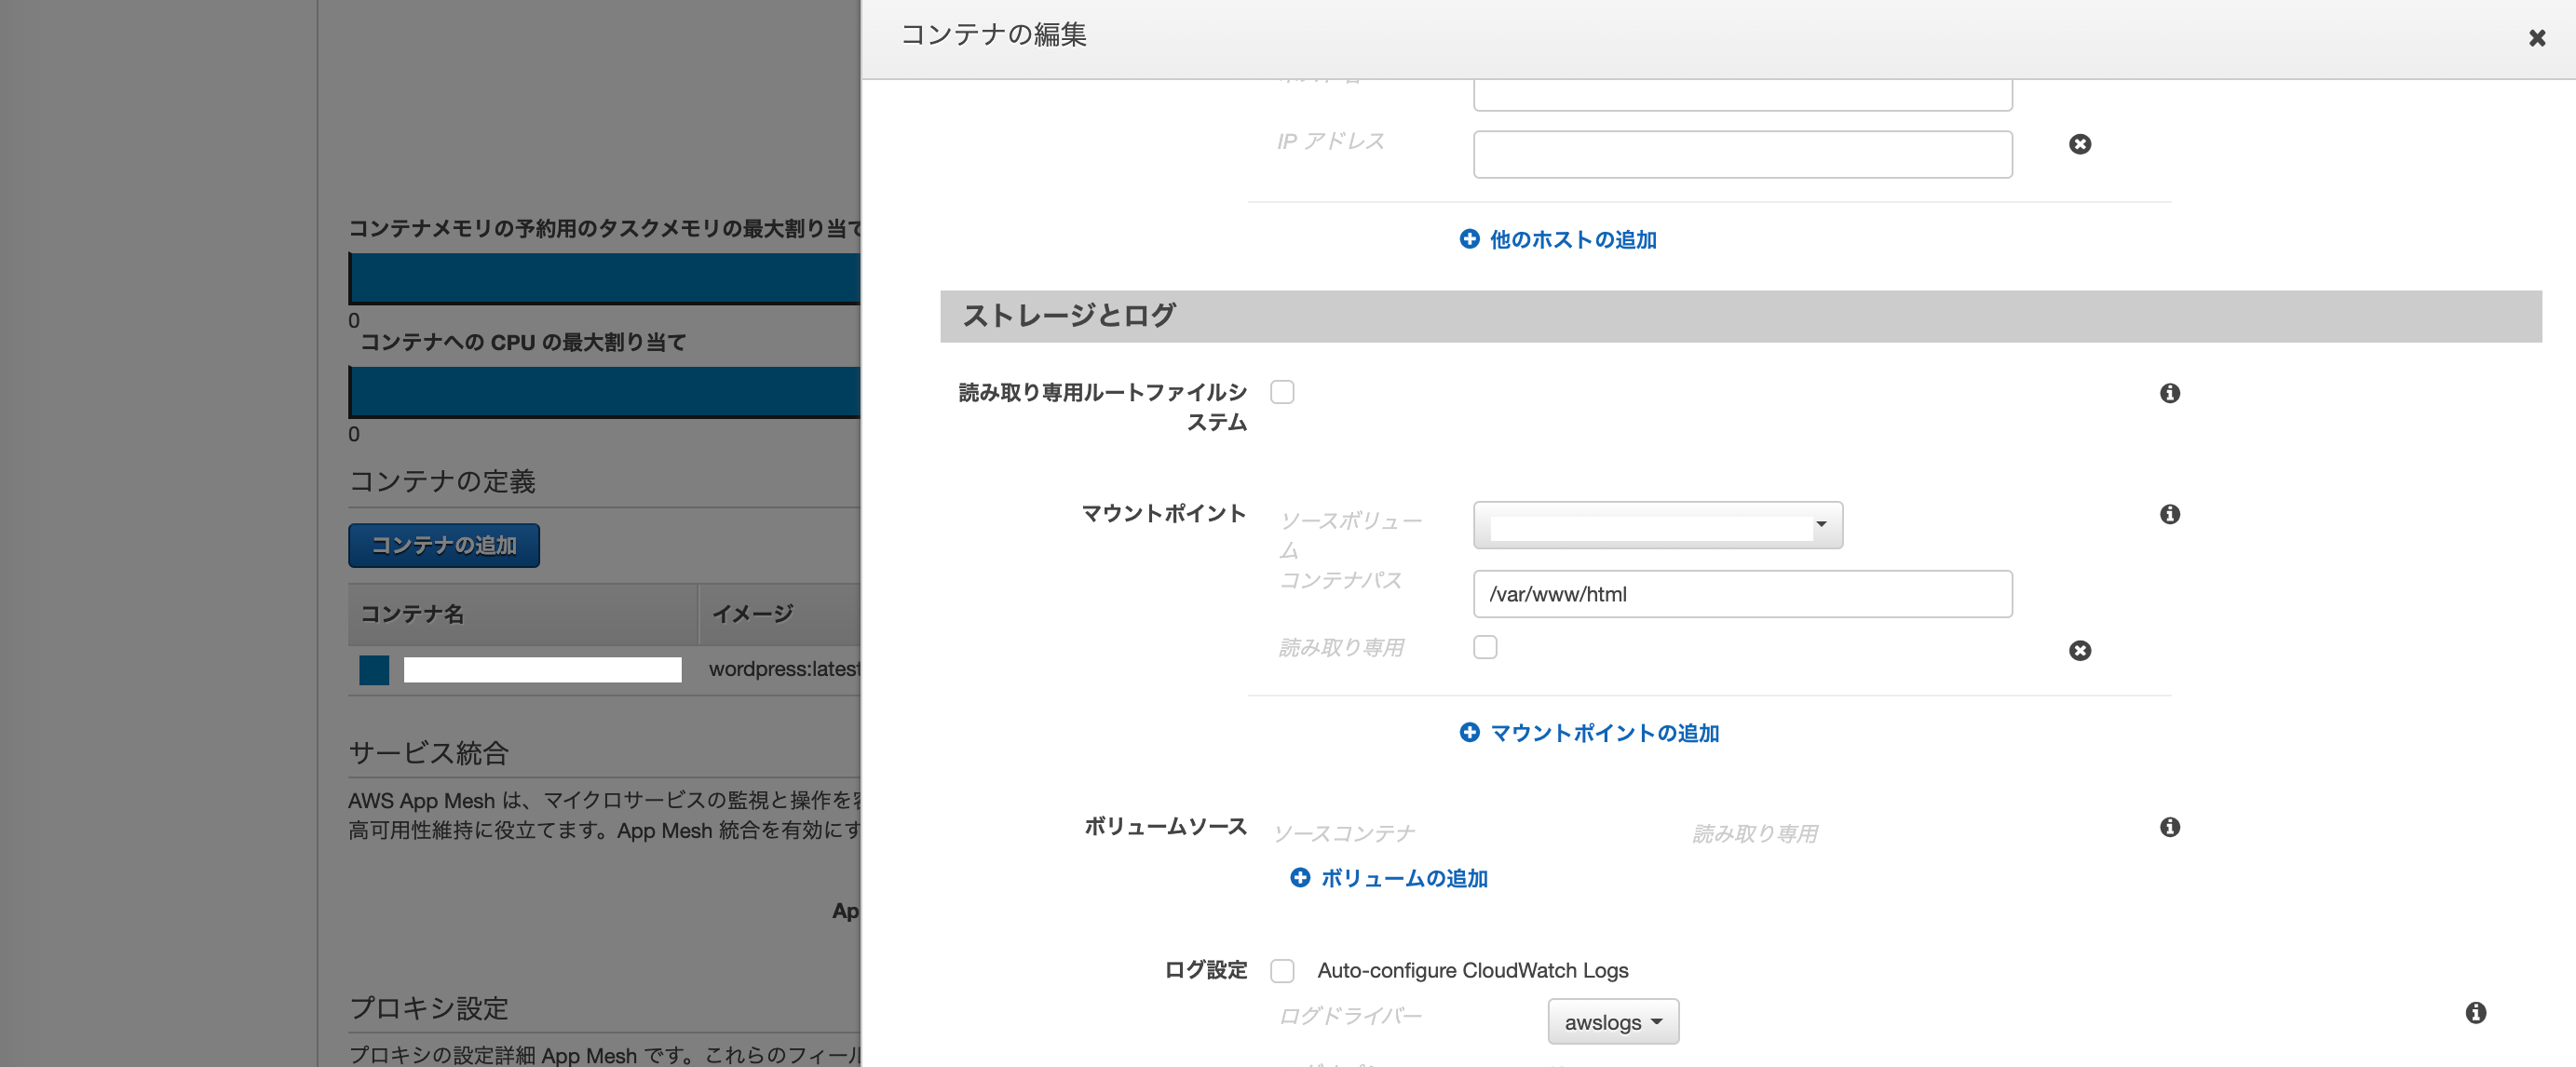Remove the IP アドレス entry using the X icon

coord(2080,144)
